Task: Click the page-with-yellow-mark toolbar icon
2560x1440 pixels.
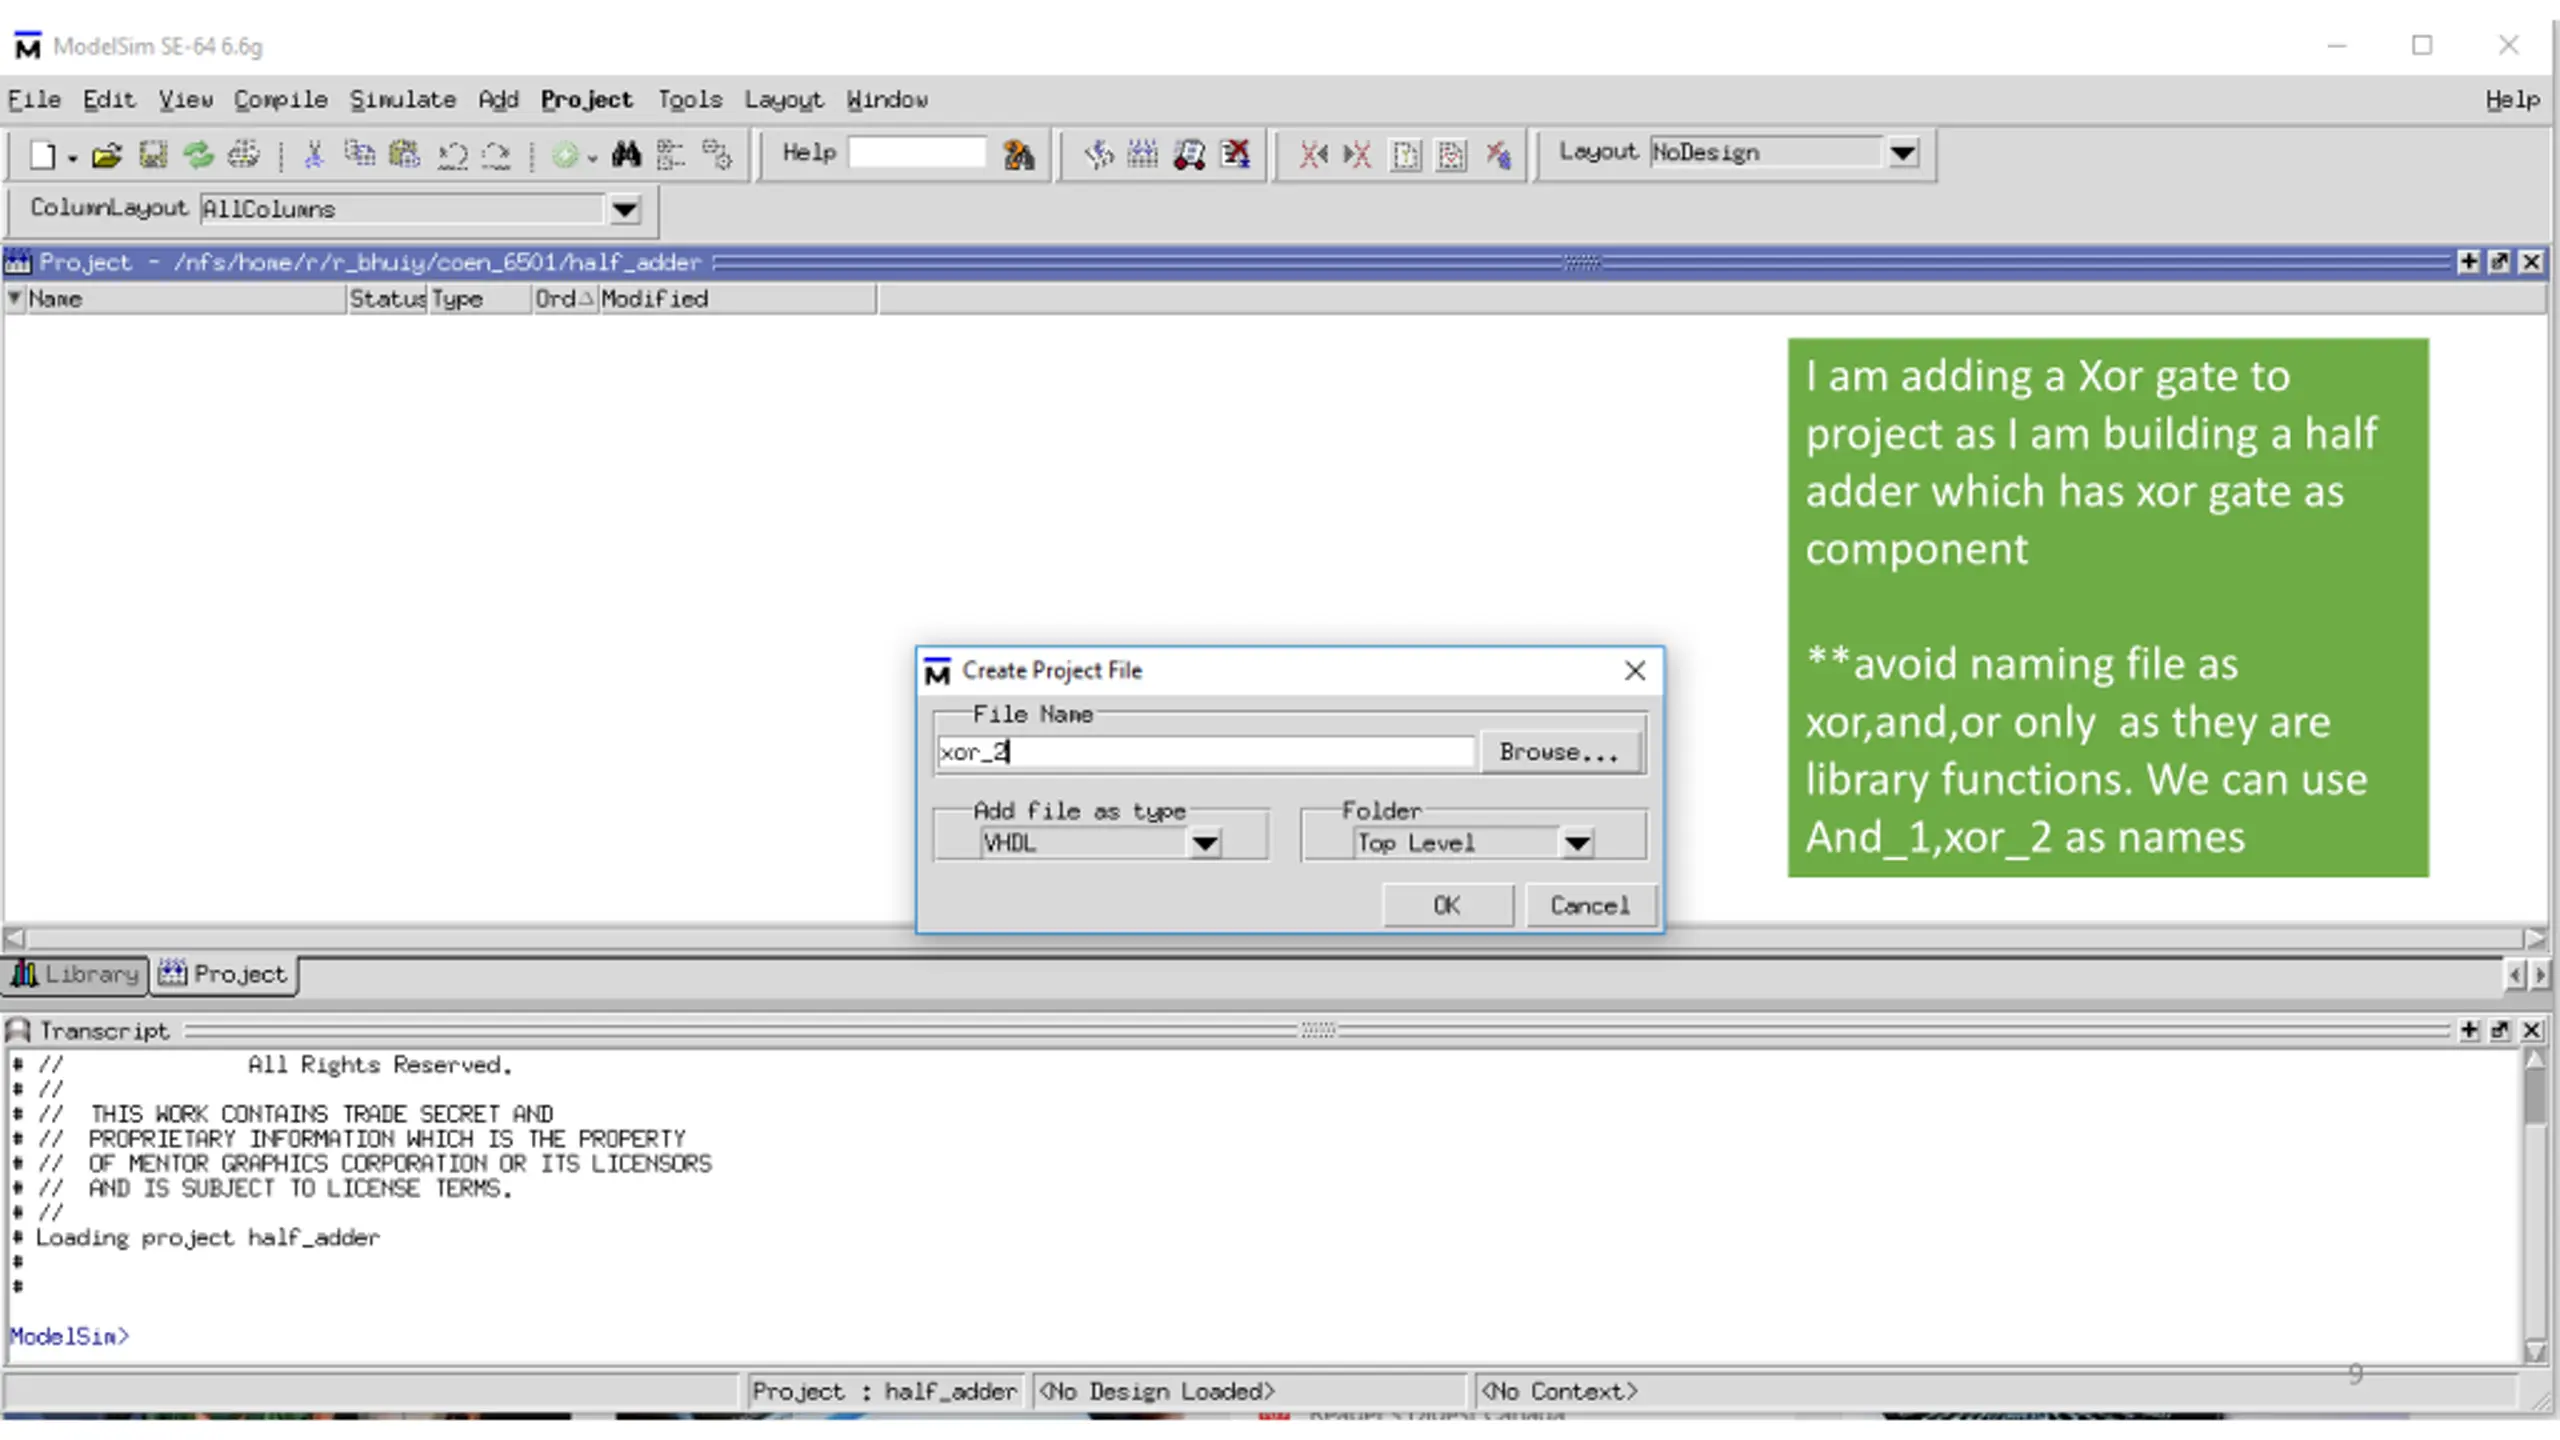Action: 1406,155
